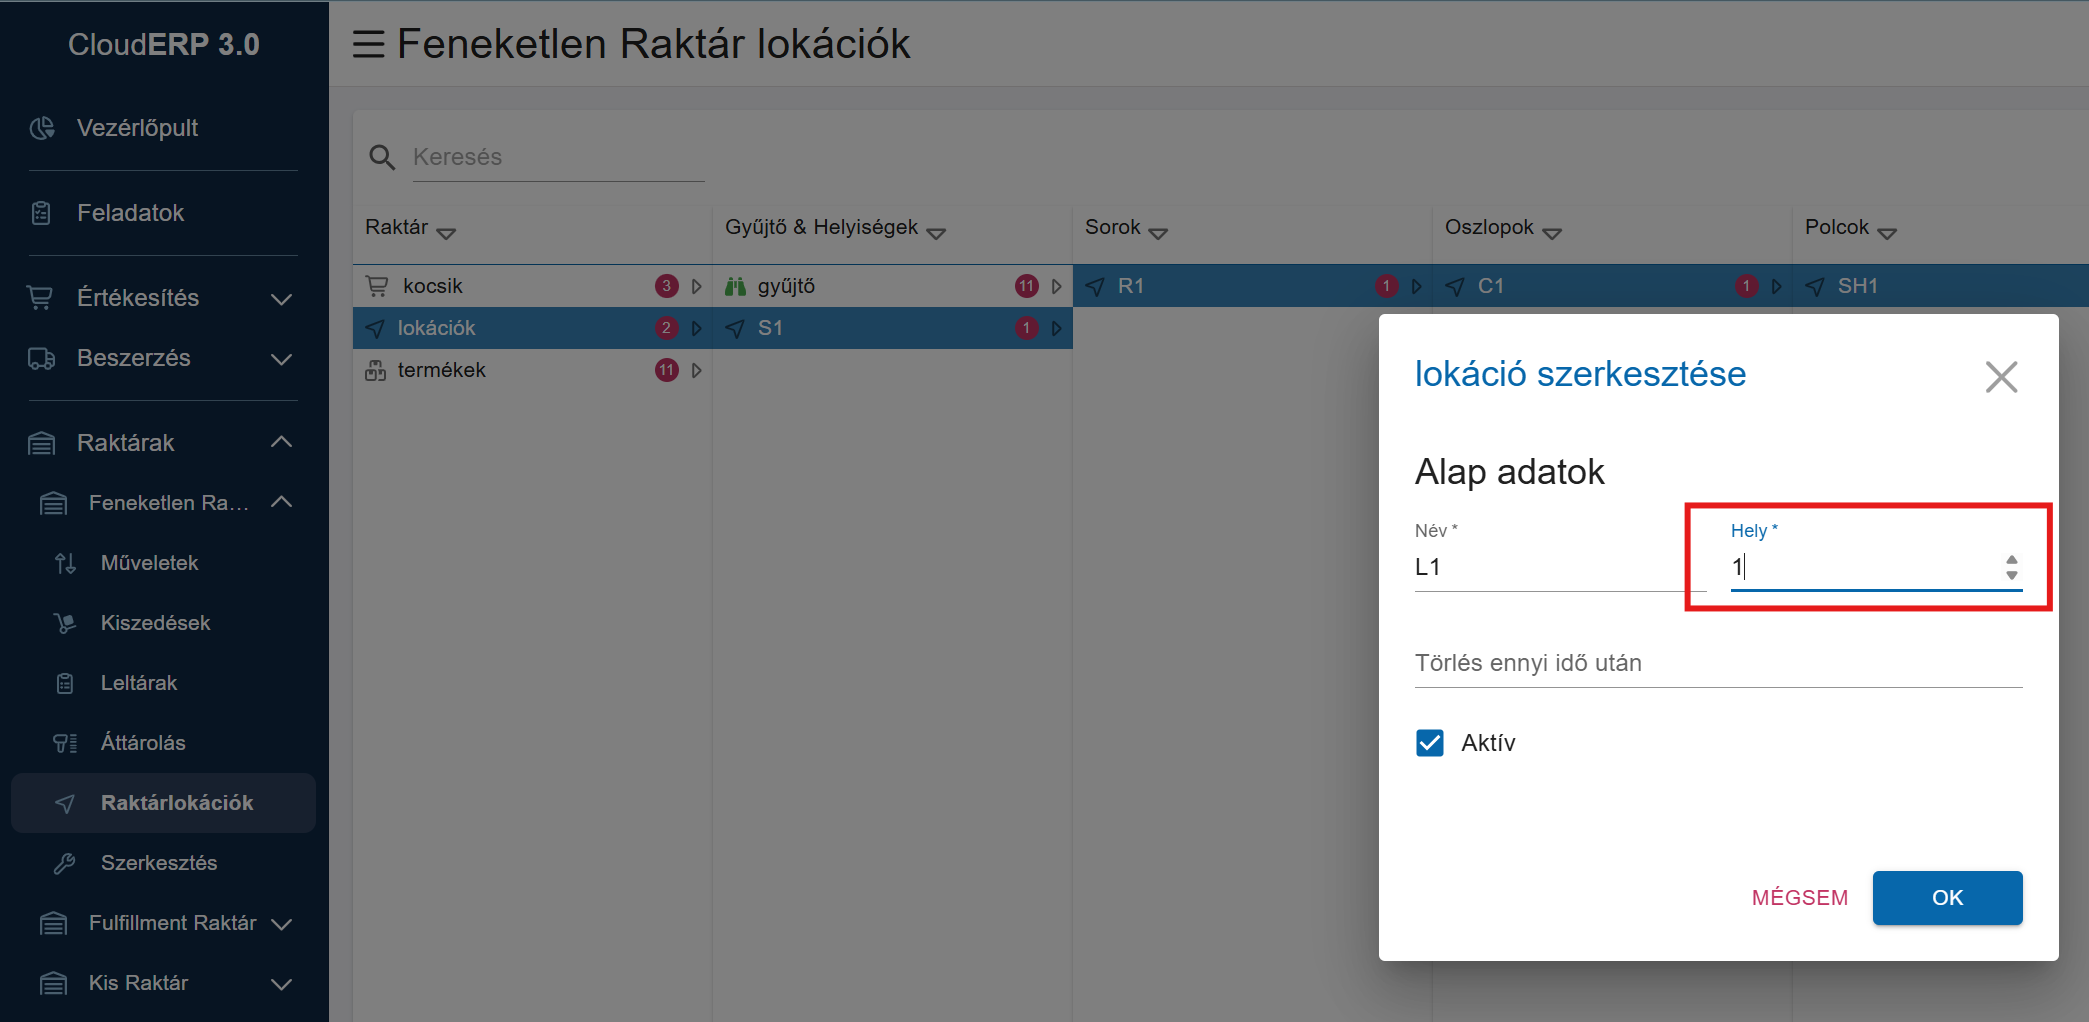Screen dimensions: 2089x1022
Task: Click the MÉGSEM cancel button
Action: 1799,898
